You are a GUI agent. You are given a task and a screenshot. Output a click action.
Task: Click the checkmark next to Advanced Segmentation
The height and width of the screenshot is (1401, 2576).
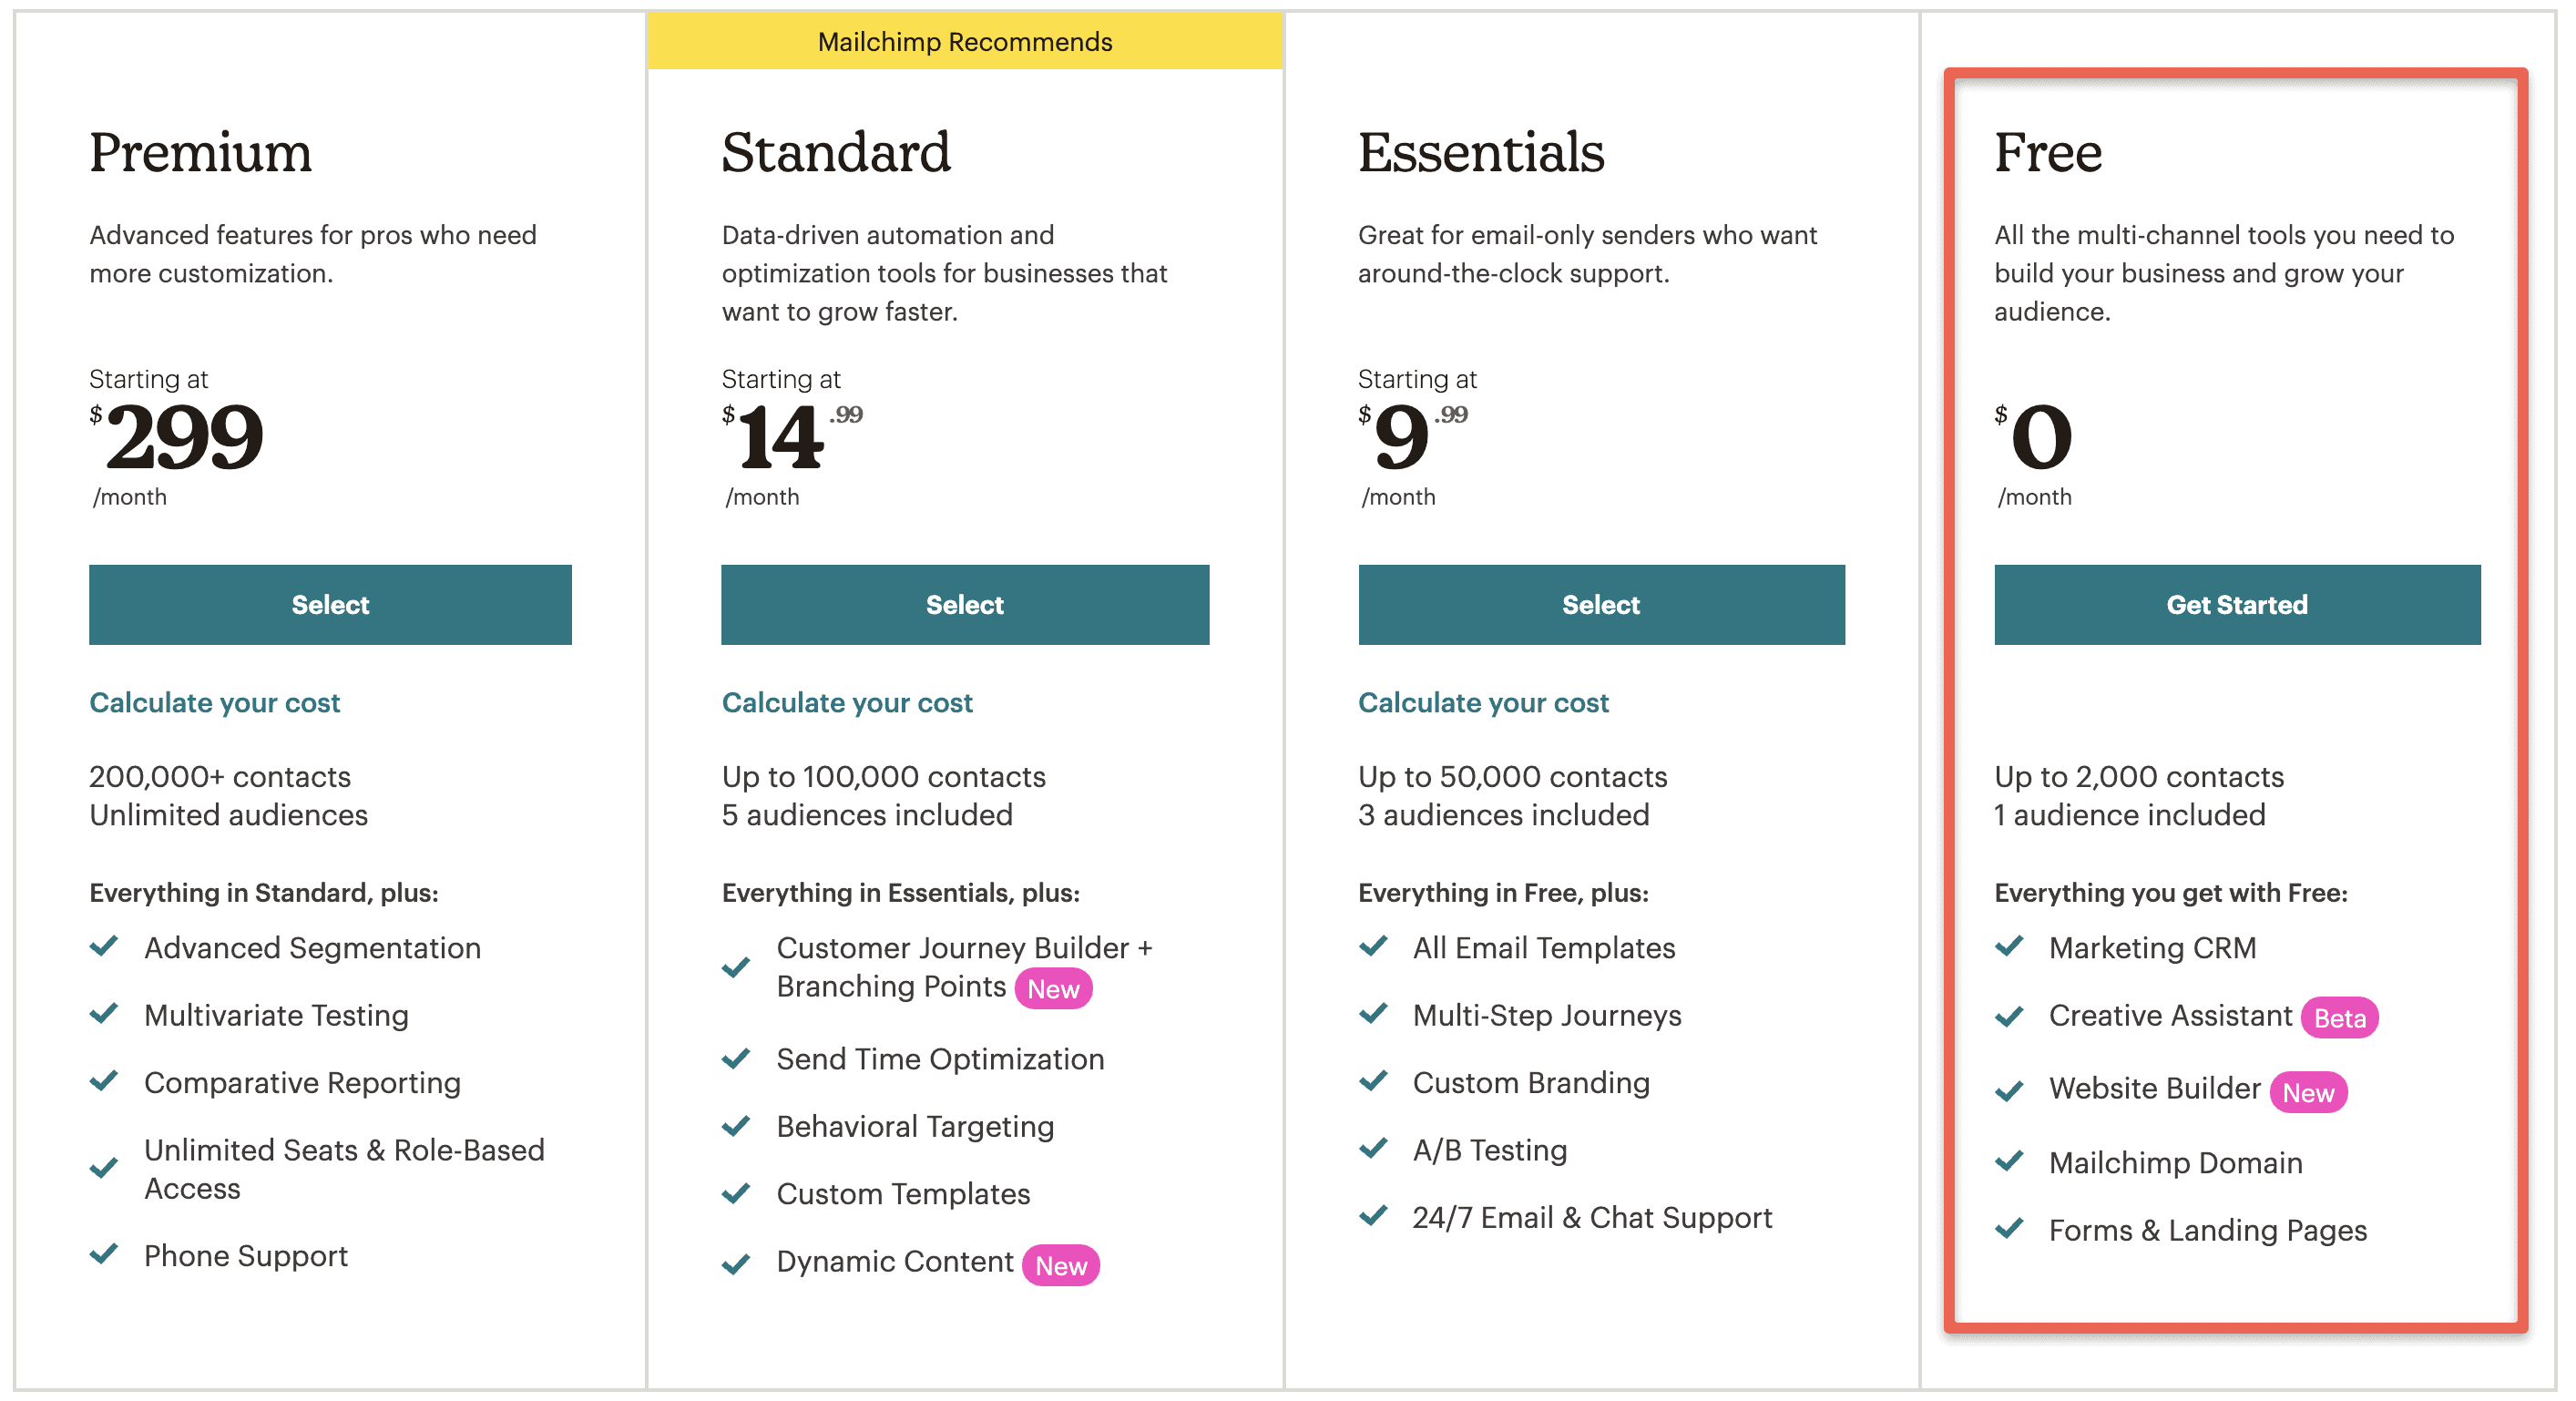pyautogui.click(x=104, y=948)
